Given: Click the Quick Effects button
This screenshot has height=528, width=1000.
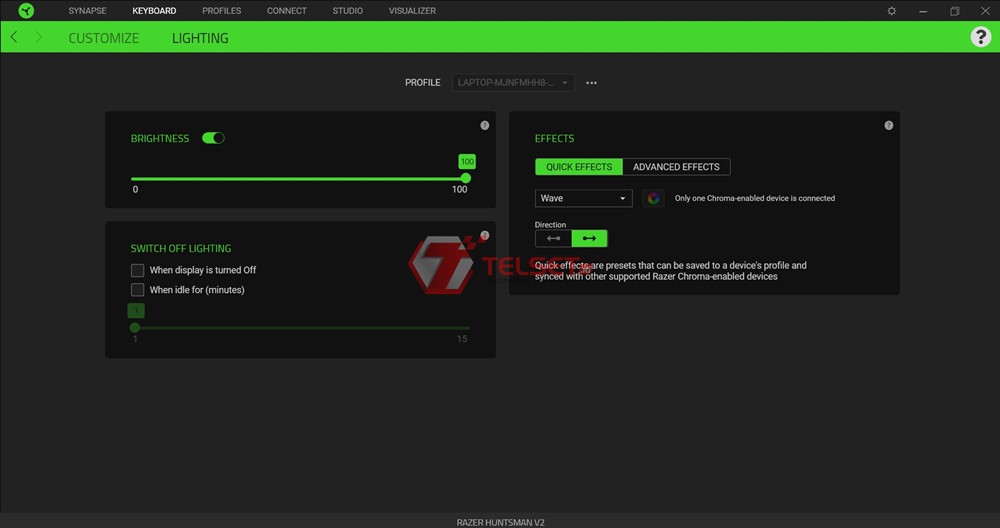Looking at the screenshot, I should 579,167.
